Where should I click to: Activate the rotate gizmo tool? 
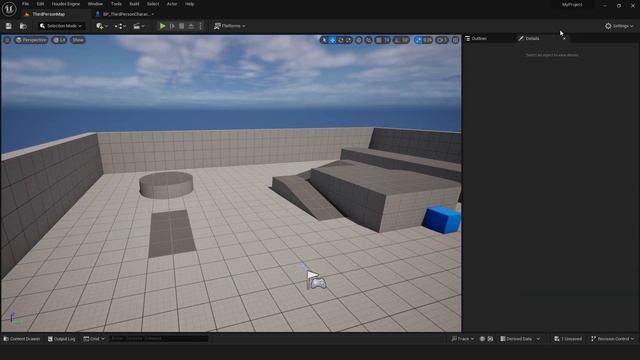(x=341, y=40)
